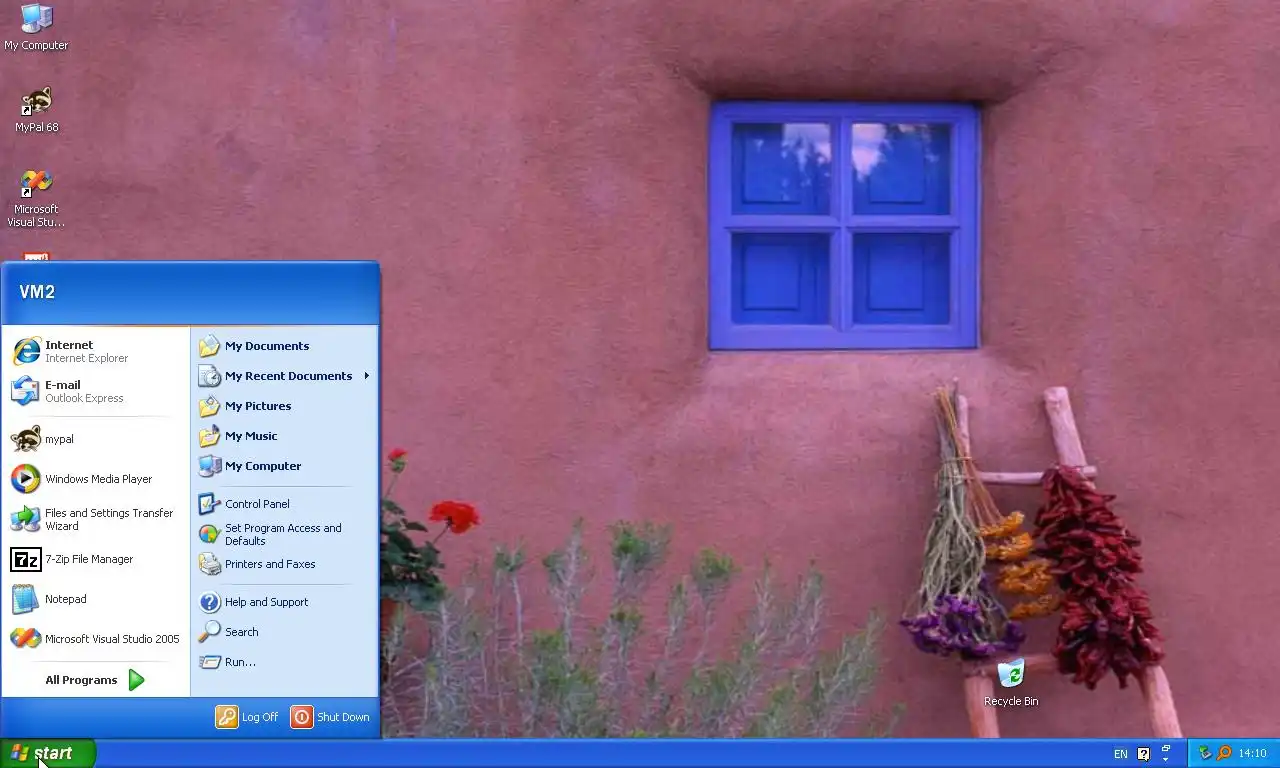Open Microsoft Visual Studio 2005 in Start menu
Viewport: 1280px width, 768px height.
[97, 639]
